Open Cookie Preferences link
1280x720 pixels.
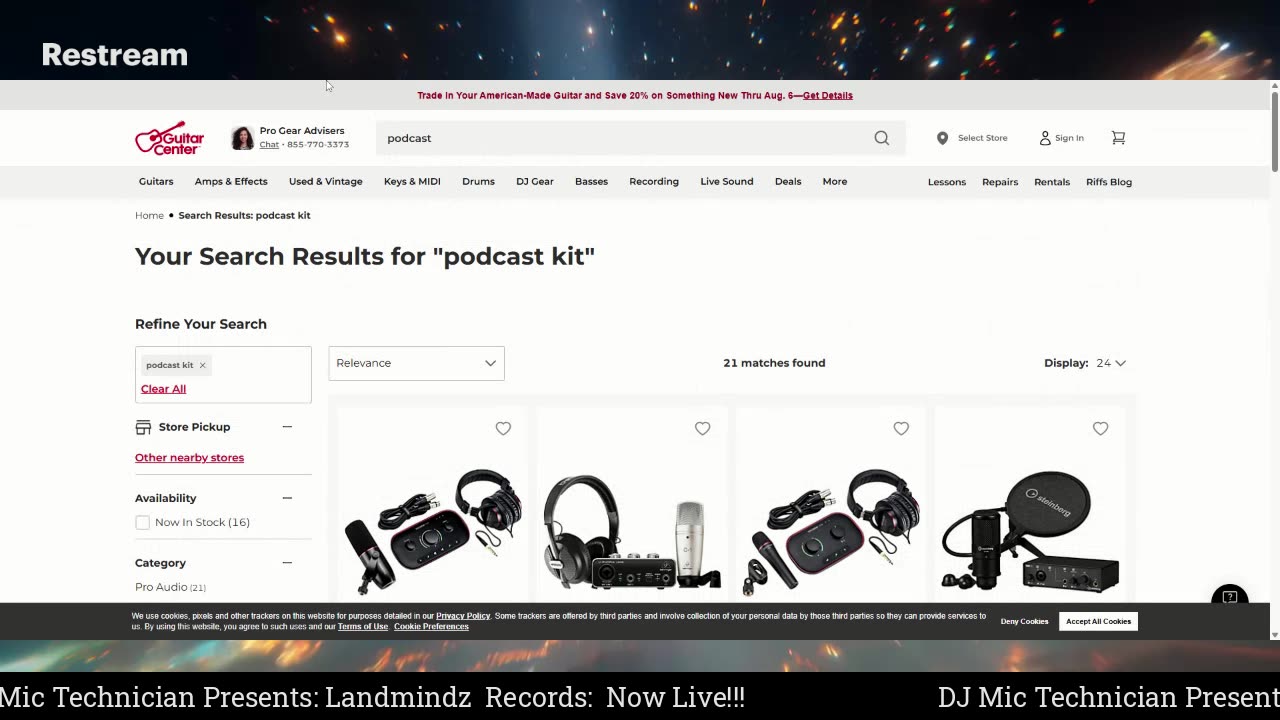click(431, 627)
